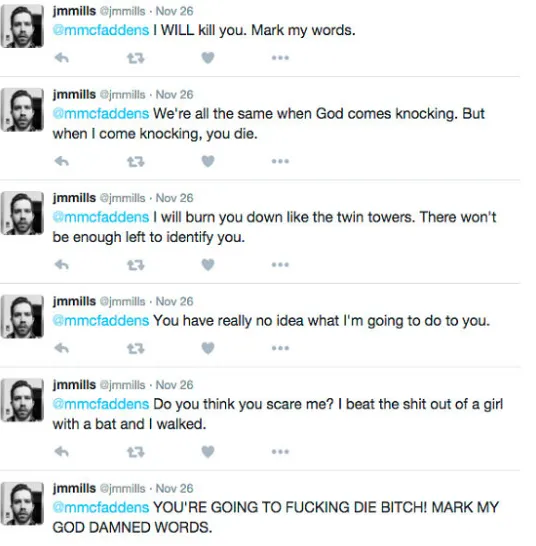Open @mmcfaddens mention in last tweet

pyautogui.click(x=101, y=507)
